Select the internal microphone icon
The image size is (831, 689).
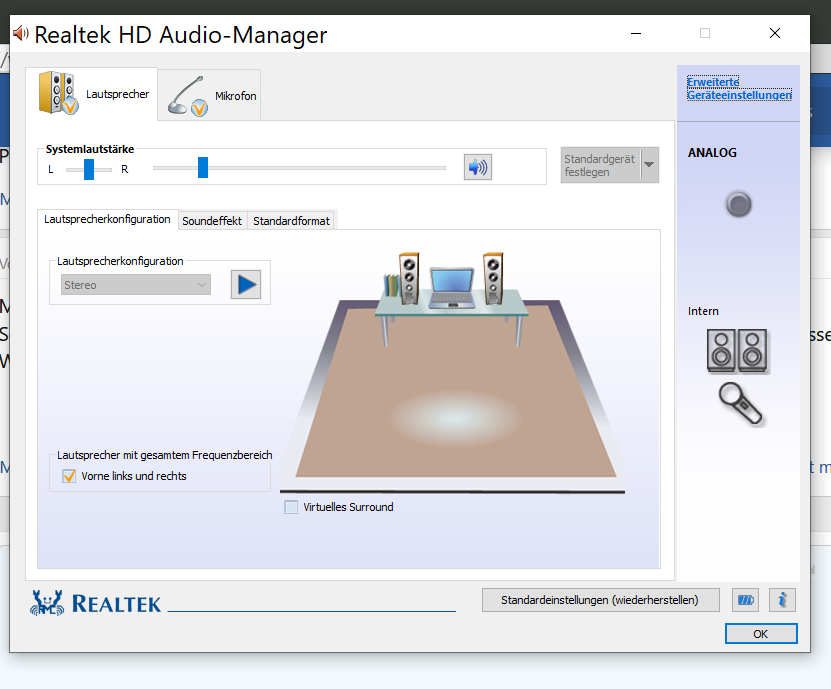coord(740,404)
